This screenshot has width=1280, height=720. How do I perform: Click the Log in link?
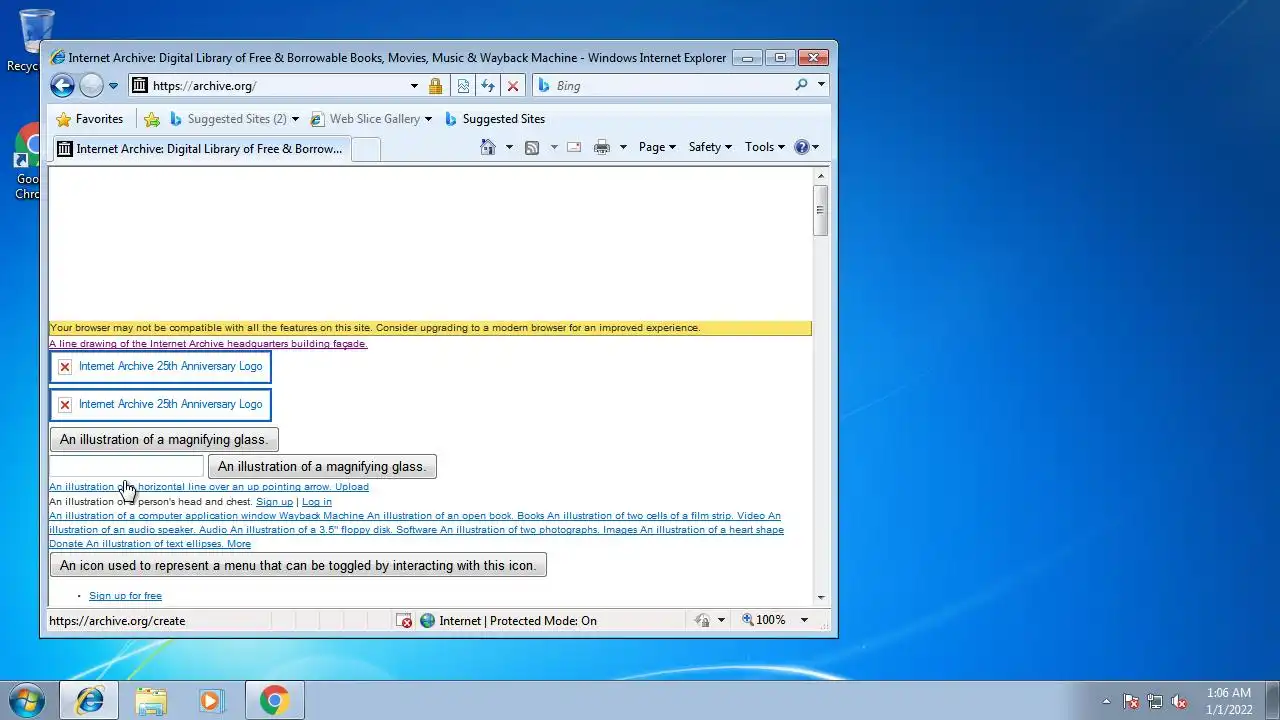[317, 502]
